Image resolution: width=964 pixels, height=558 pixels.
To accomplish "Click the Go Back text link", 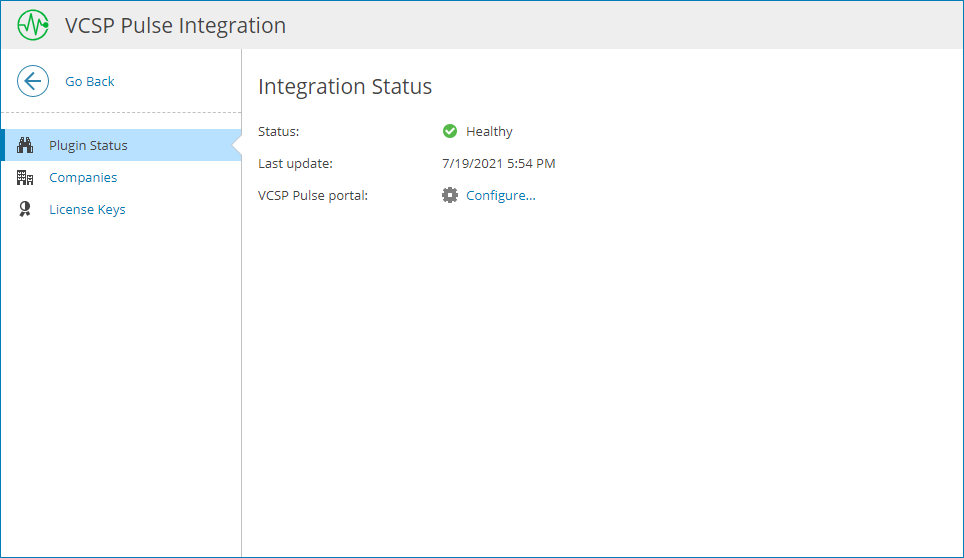I will 90,81.
